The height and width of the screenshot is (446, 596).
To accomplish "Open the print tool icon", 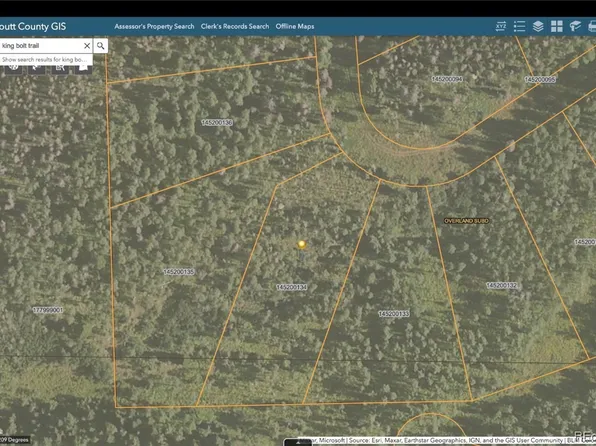I will tap(592, 26).
